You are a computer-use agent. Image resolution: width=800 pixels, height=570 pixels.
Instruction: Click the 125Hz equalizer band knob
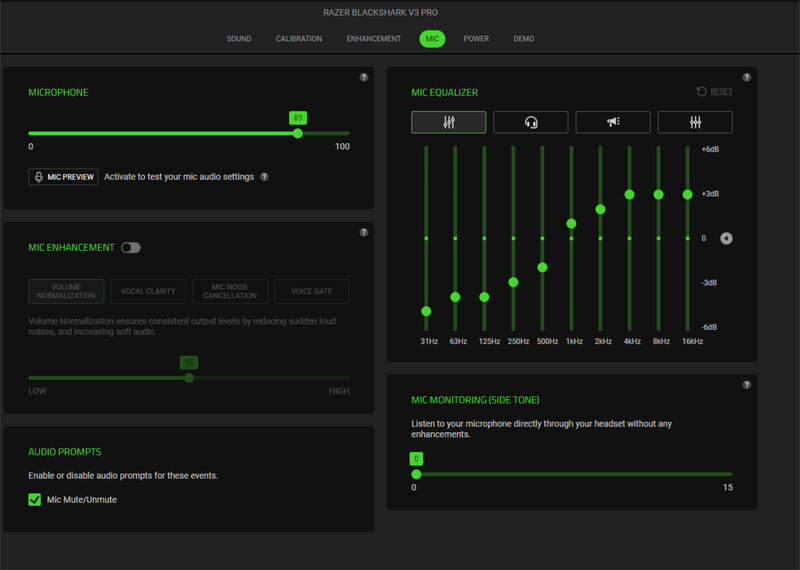pyautogui.click(x=485, y=297)
